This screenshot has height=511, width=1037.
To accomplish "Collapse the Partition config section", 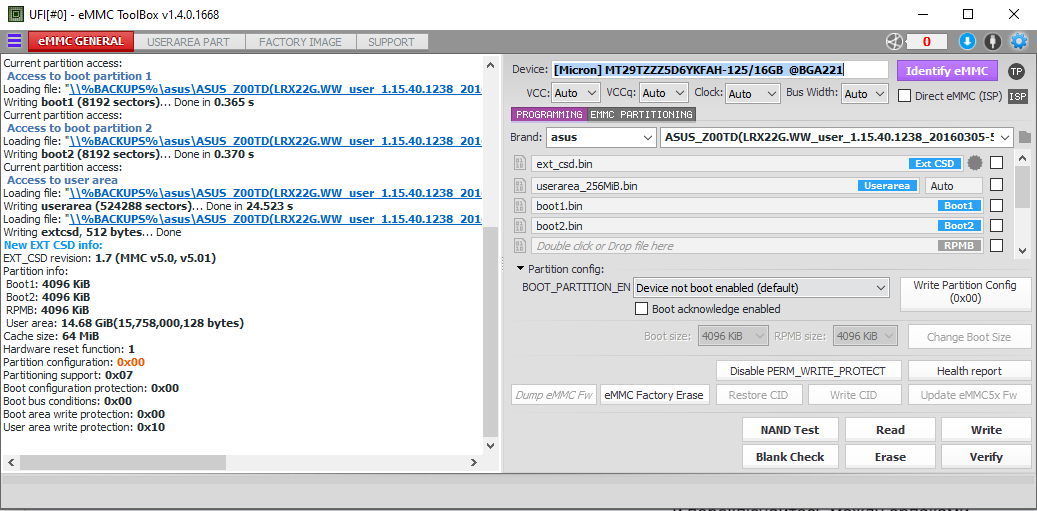I will 521,268.
